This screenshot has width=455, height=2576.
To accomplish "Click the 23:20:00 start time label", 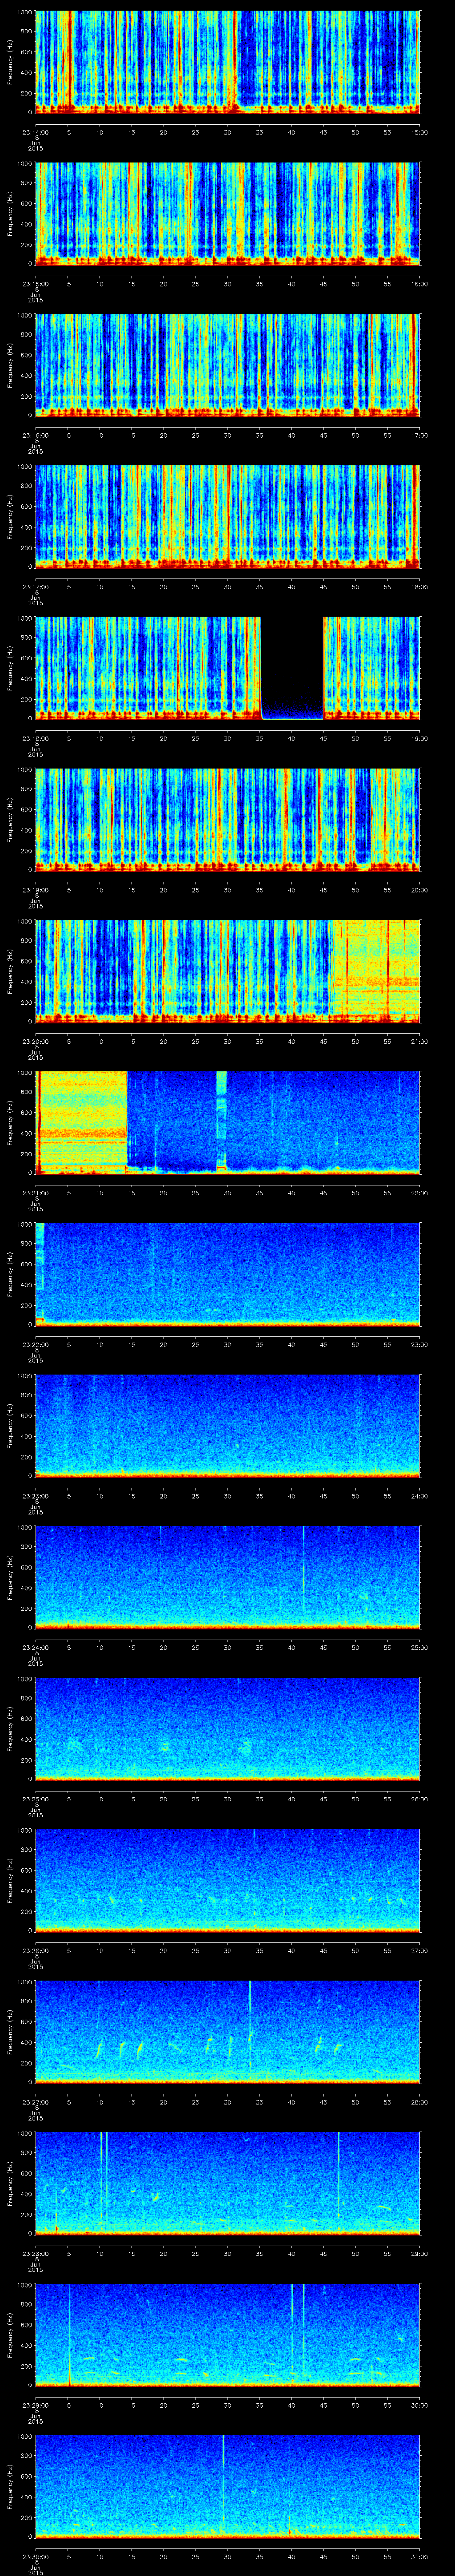I will tap(36, 1042).
